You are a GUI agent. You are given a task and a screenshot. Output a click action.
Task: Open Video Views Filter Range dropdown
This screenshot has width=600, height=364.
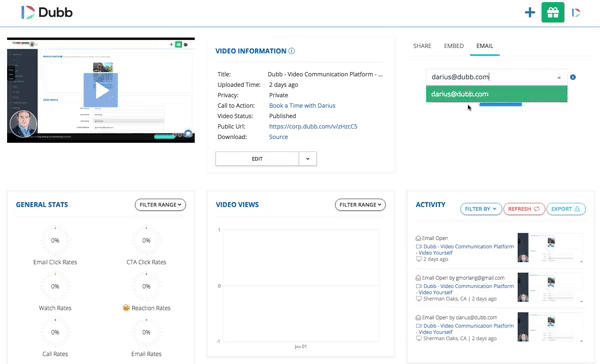tap(360, 205)
